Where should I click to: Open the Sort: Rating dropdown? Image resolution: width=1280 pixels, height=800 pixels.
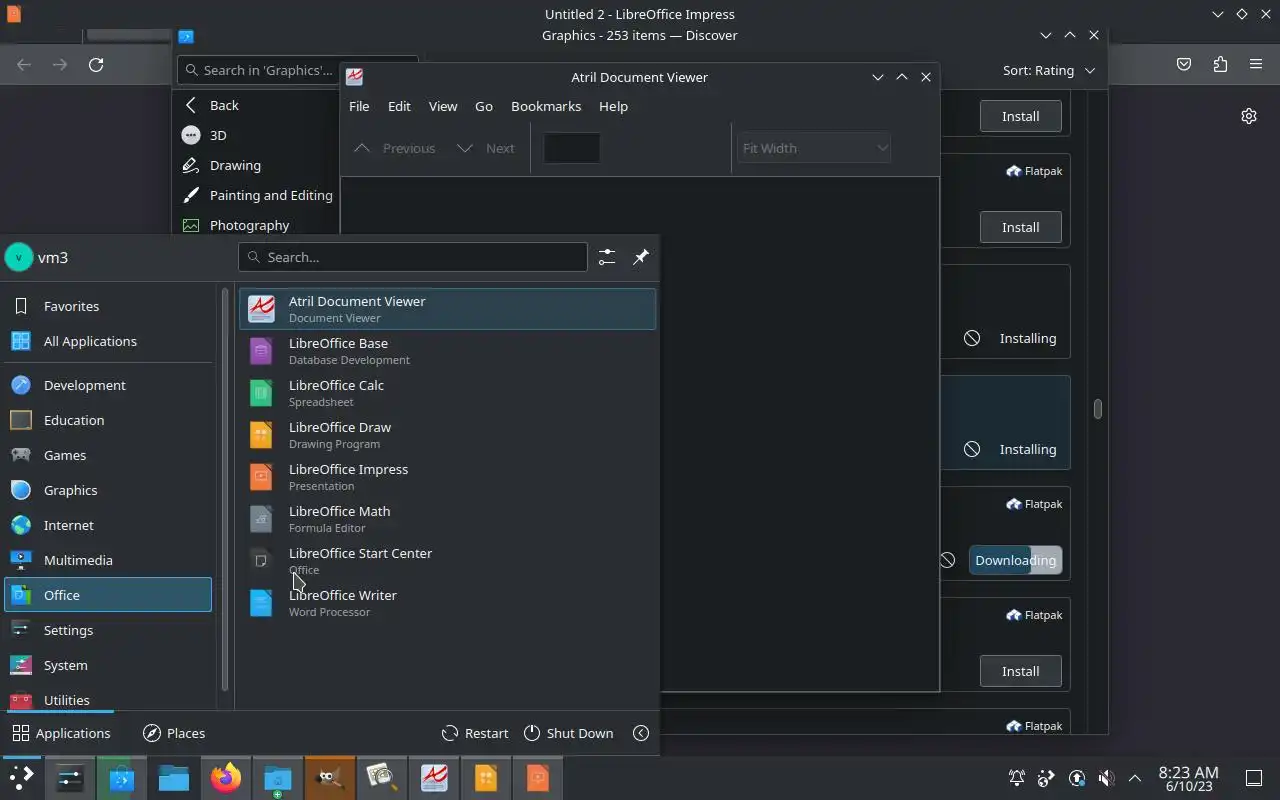[x=1049, y=70]
